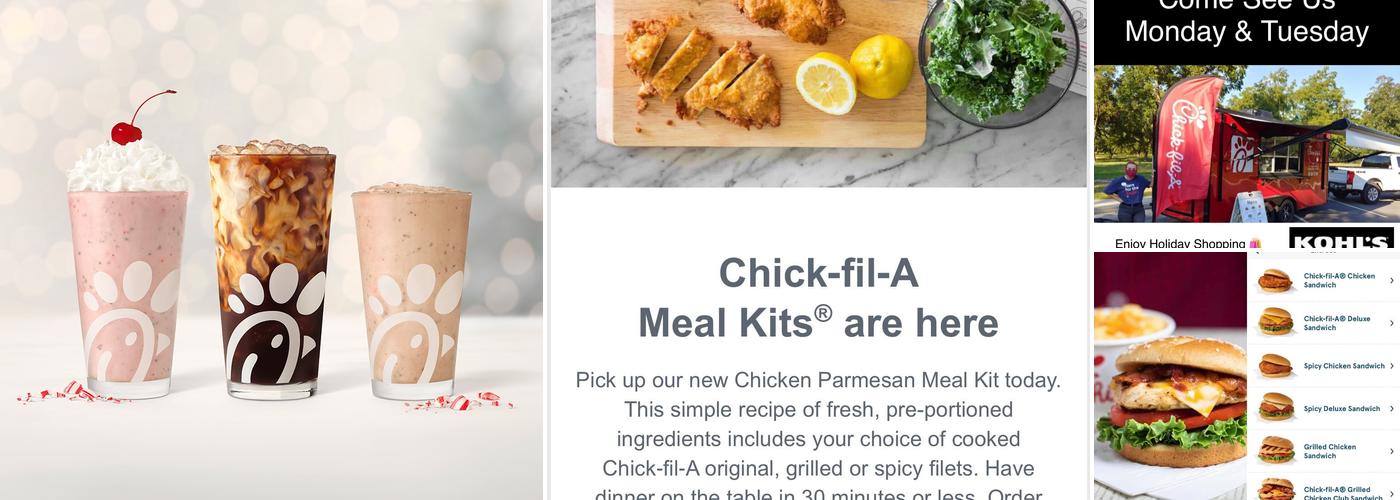Viewport: 1400px width, 500px height.
Task: Open the Spicy Deluxe Sandwich chevron arrow
Action: tap(1391, 409)
